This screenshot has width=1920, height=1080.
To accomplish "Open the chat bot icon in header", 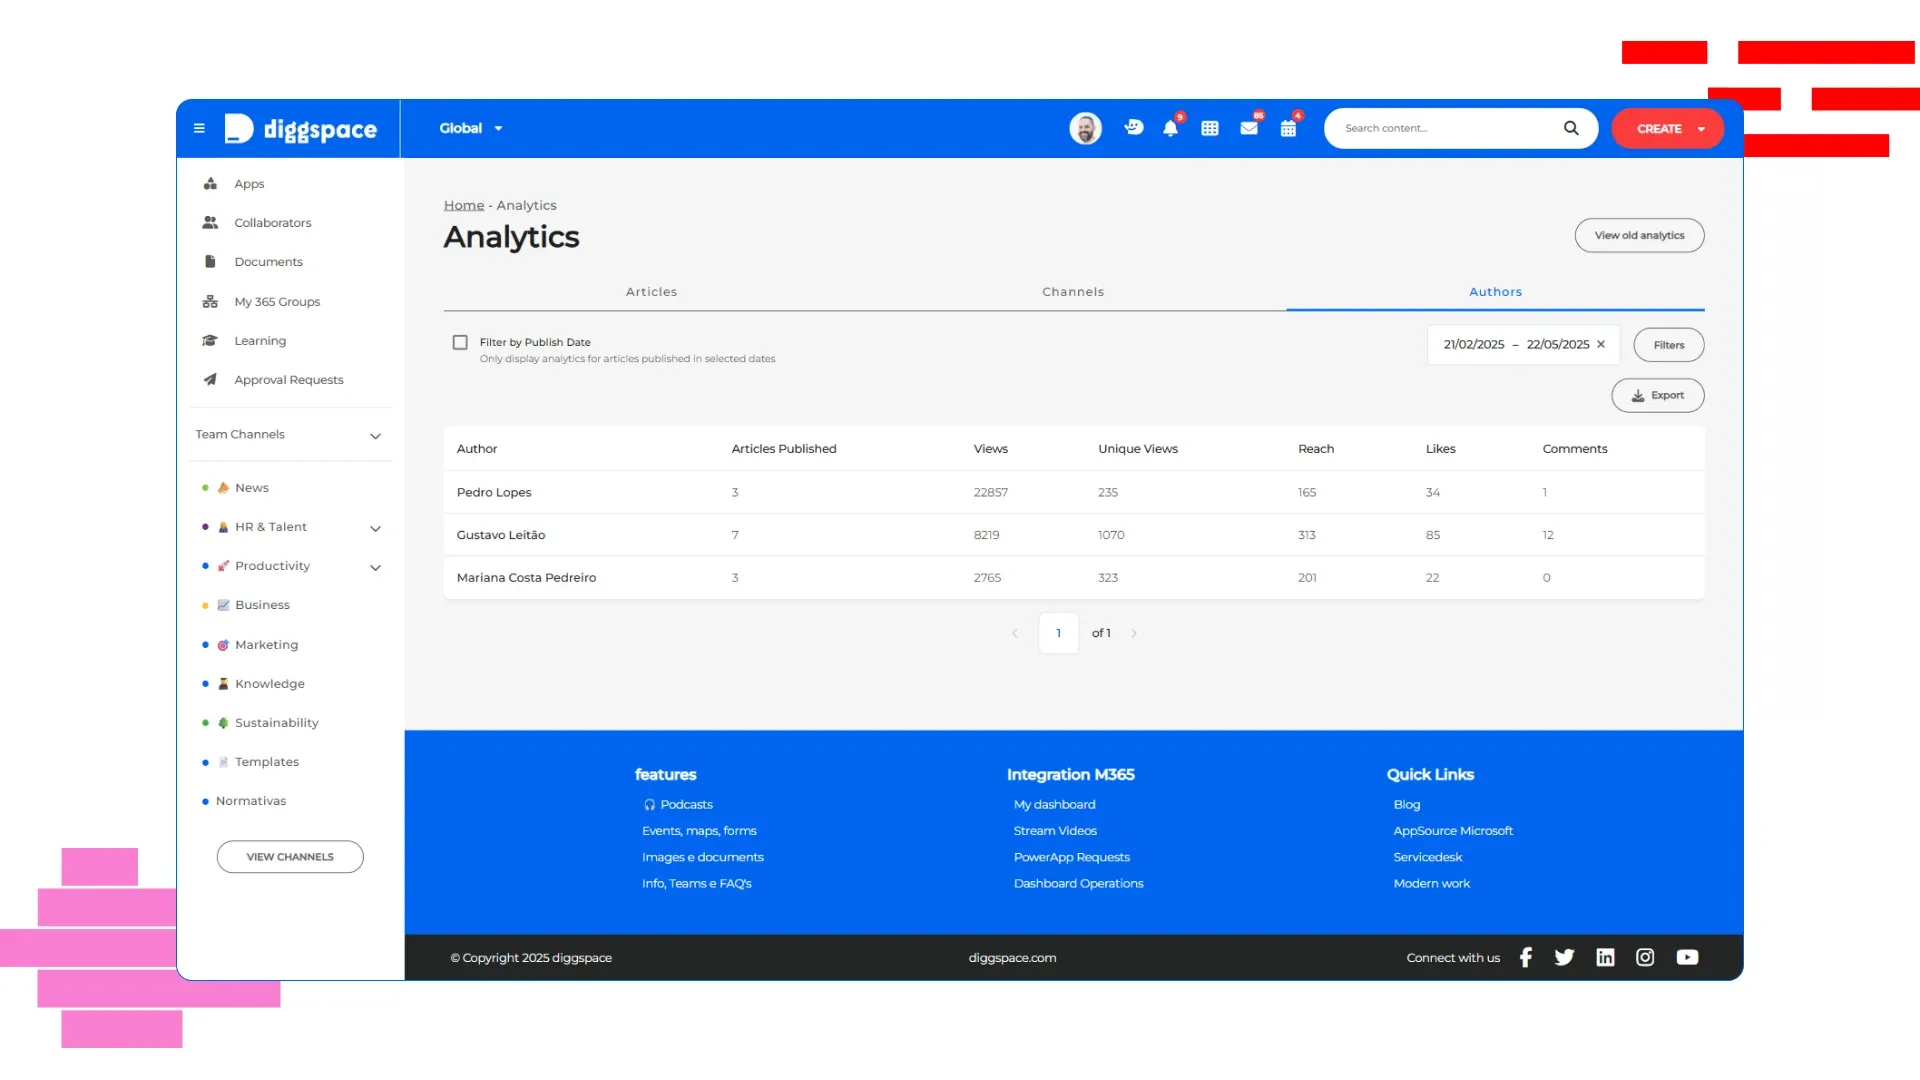I will [1133, 127].
